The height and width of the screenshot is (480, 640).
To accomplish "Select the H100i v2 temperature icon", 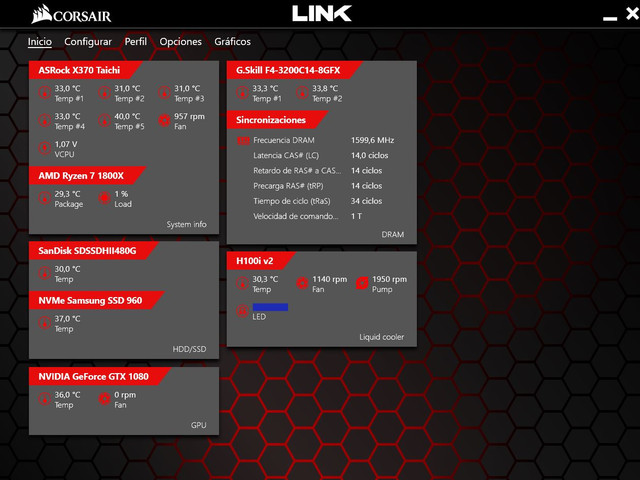I will tap(242, 283).
